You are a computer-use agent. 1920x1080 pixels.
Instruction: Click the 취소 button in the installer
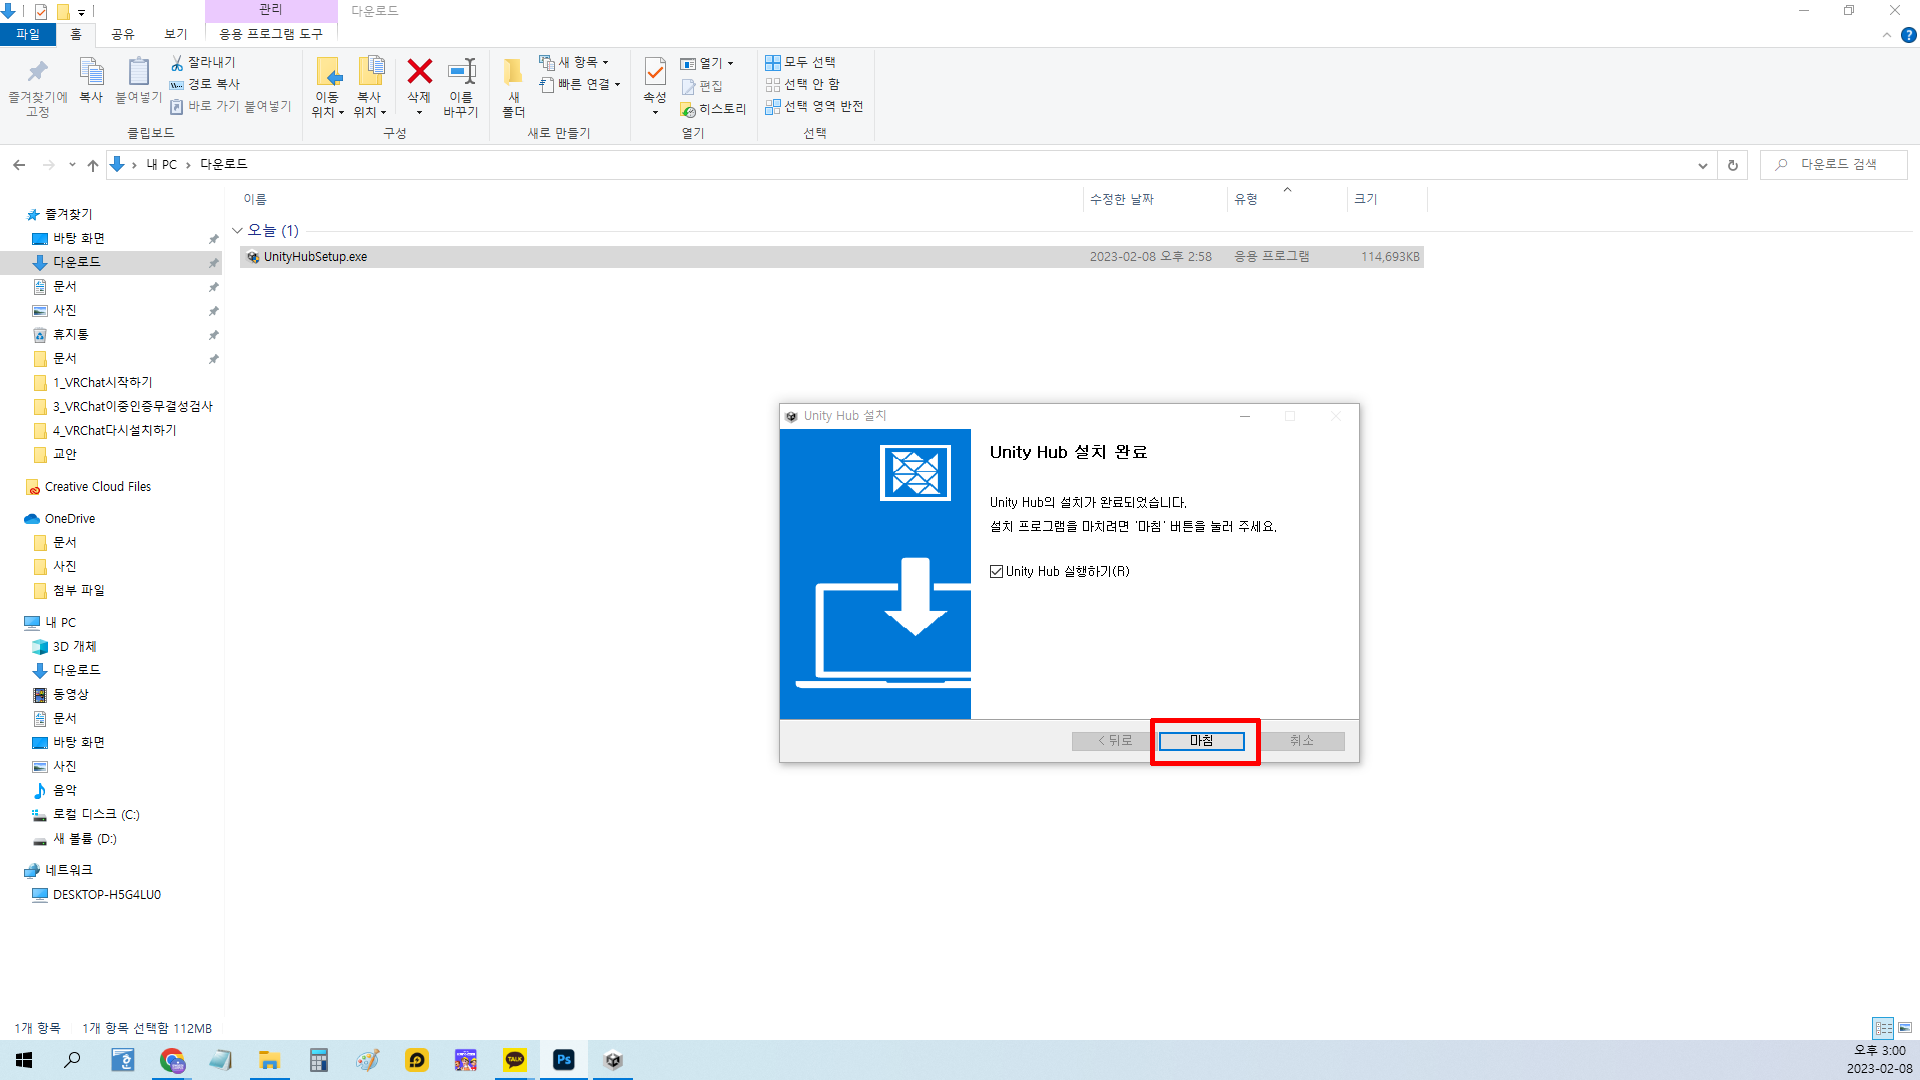pos(1301,741)
